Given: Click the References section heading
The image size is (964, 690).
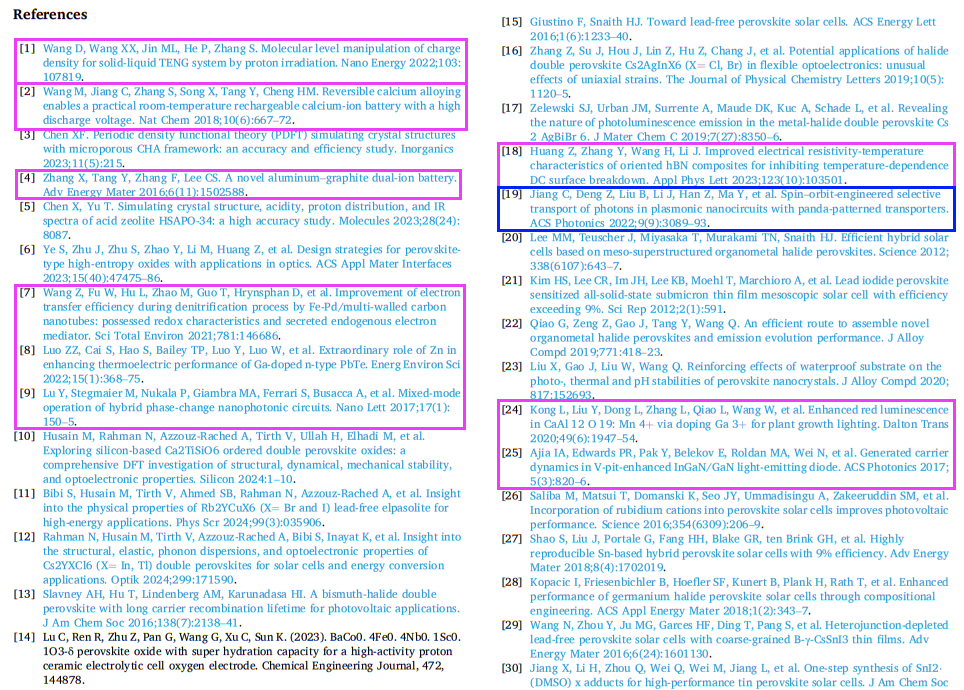Looking at the screenshot, I should click(50, 15).
